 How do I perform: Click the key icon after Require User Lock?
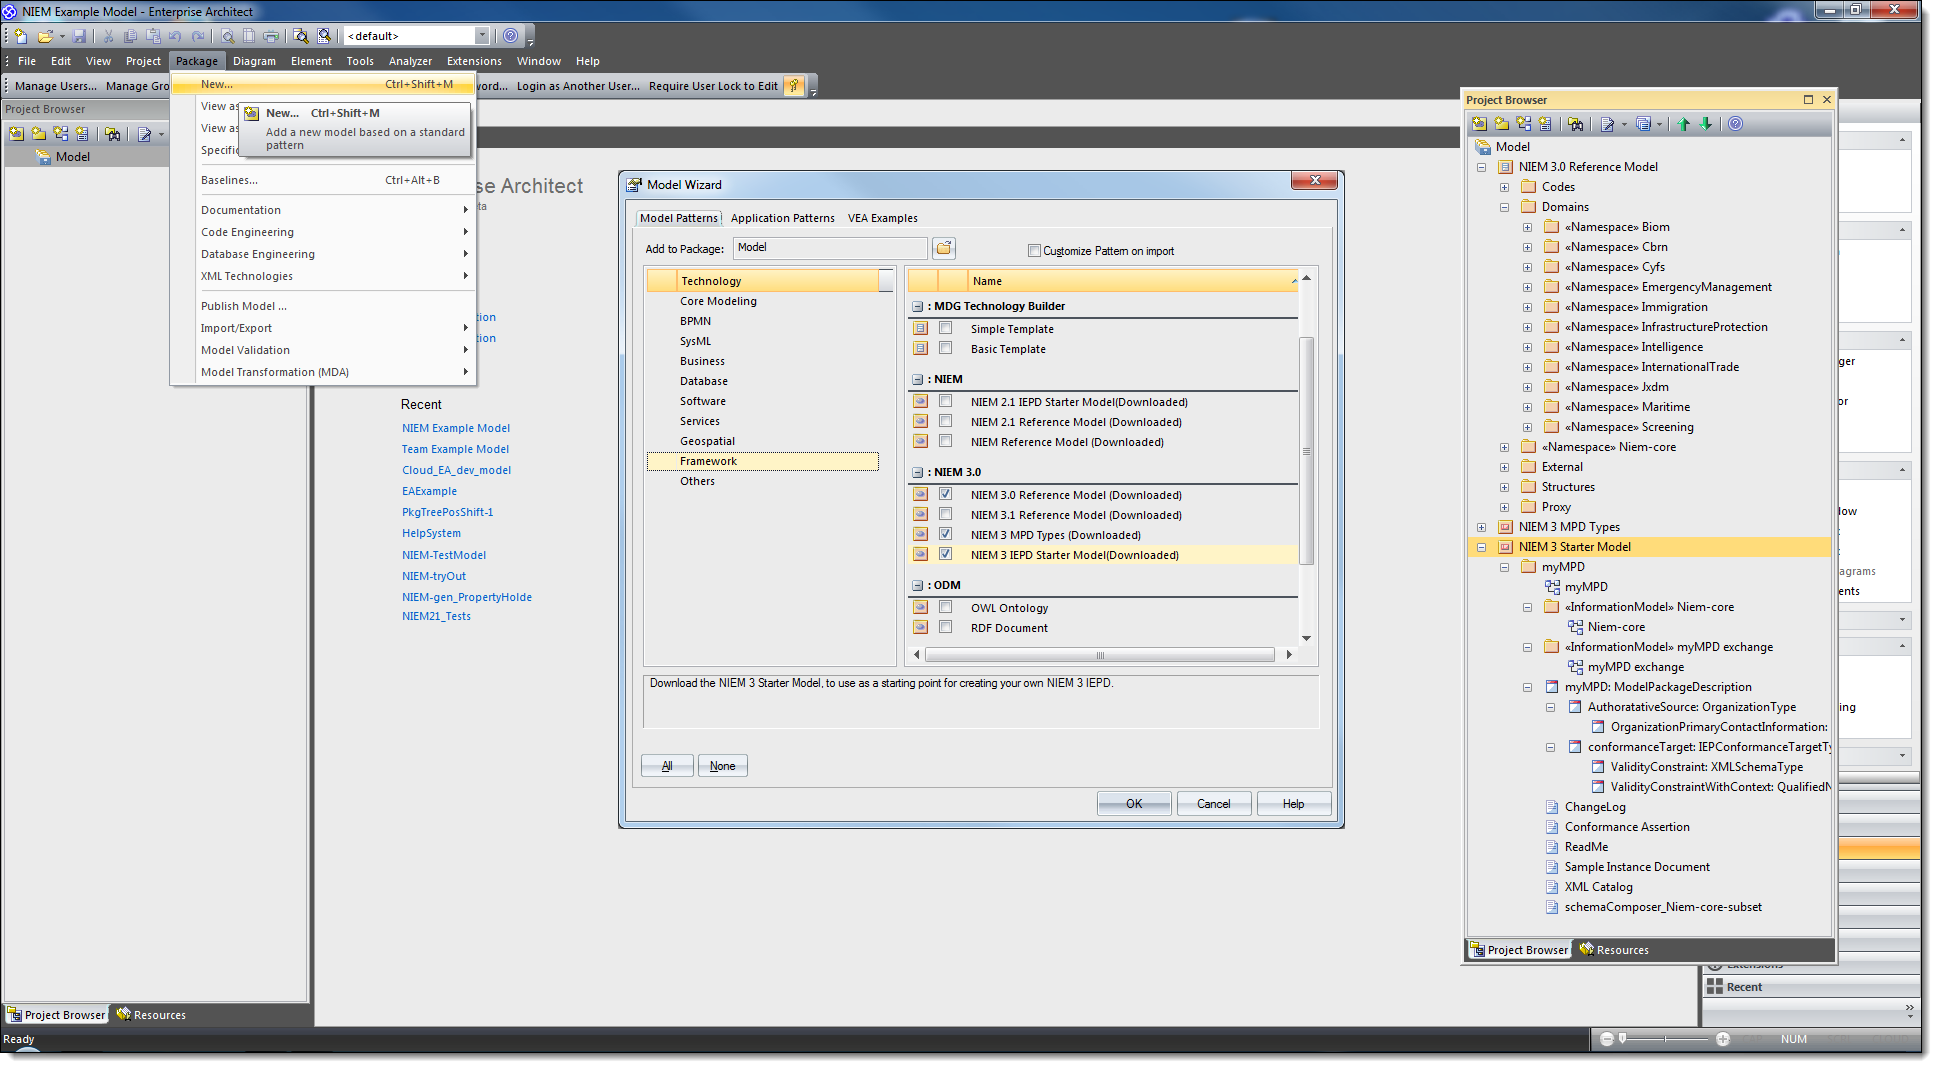(x=793, y=86)
